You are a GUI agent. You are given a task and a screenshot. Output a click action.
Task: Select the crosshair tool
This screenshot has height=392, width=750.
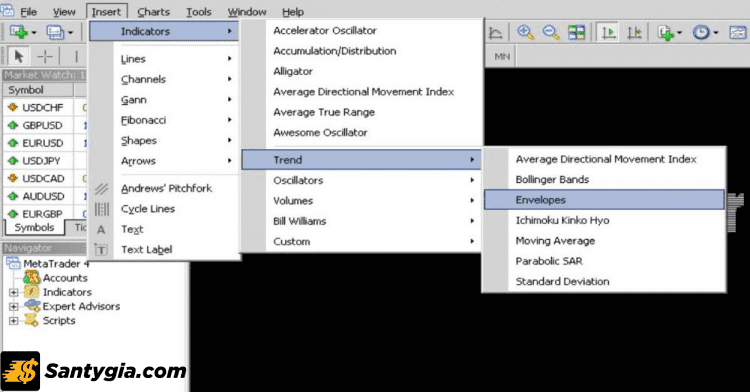click(45, 56)
